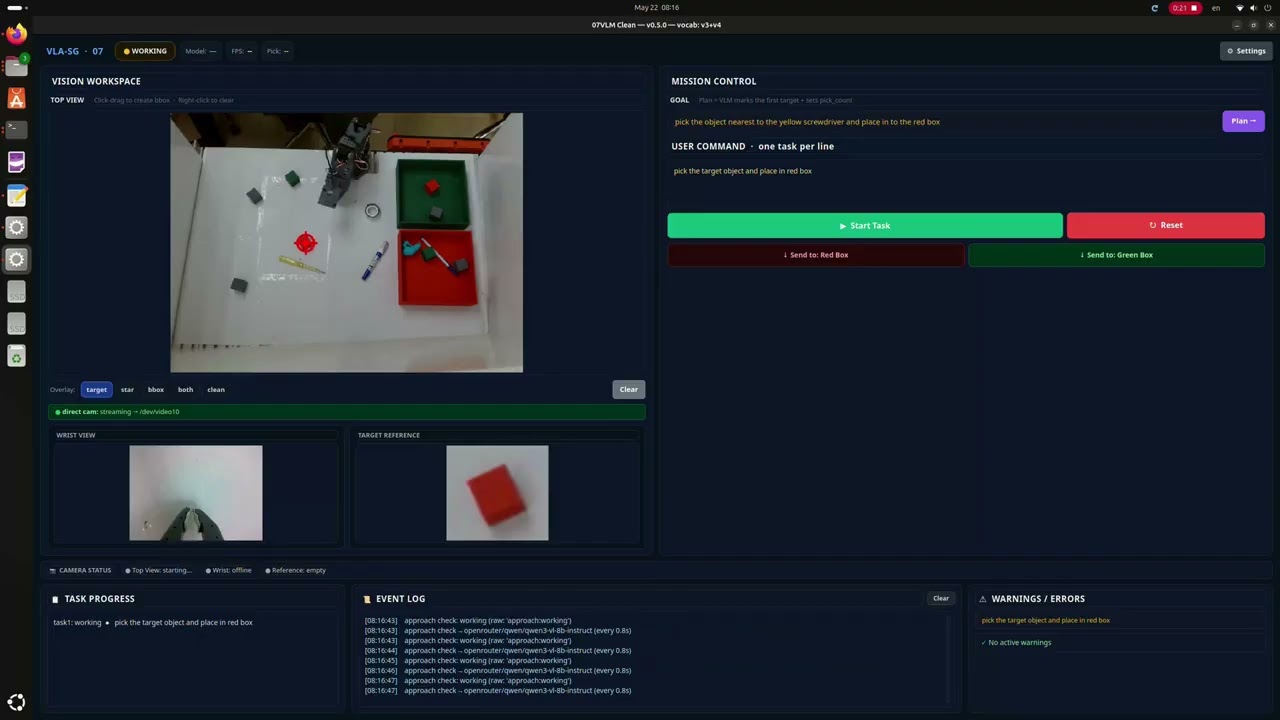Select the 'target' overlay mode
Image resolution: width=1280 pixels, height=720 pixels.
point(96,390)
